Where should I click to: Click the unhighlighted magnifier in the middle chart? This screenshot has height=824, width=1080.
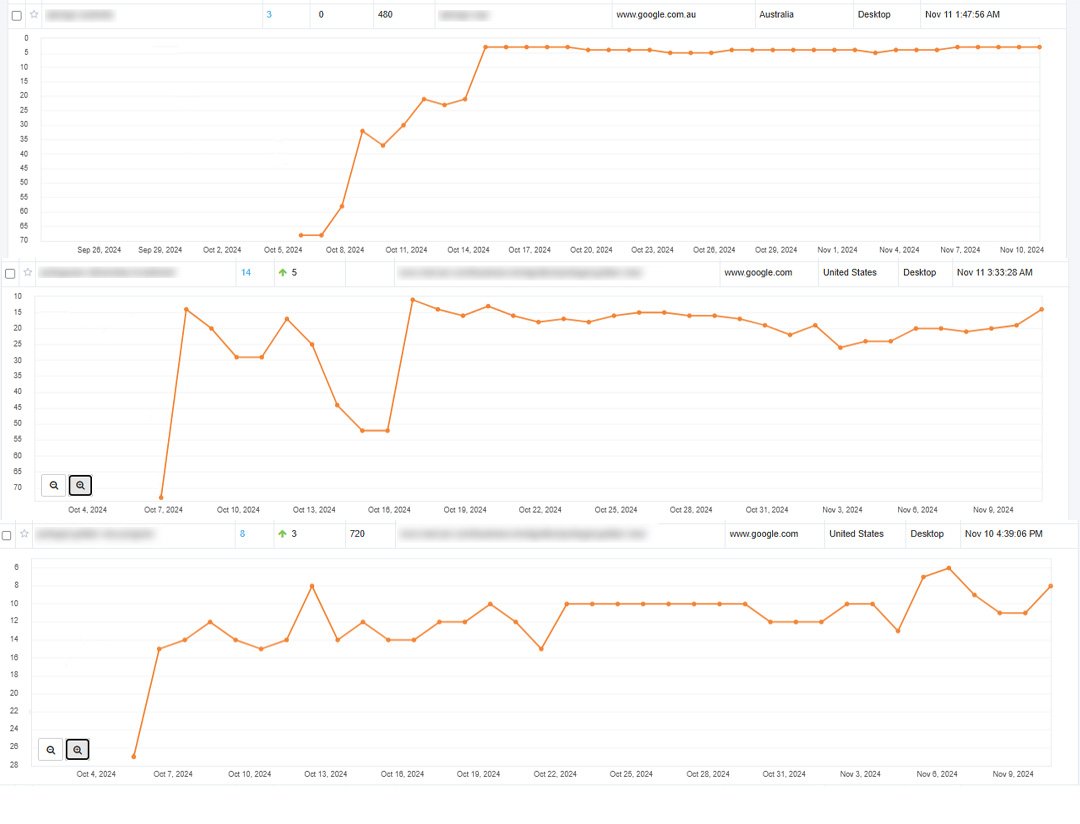pyautogui.click(x=54, y=486)
